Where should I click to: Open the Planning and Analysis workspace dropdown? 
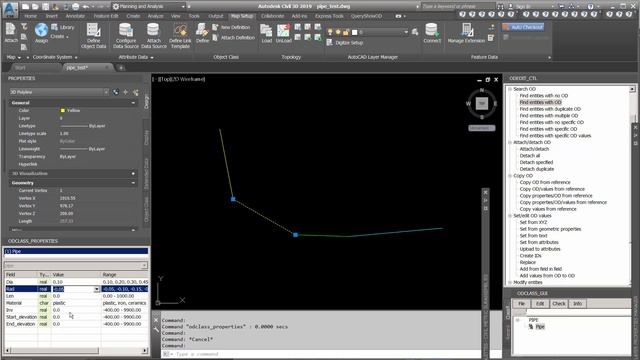coord(183,7)
